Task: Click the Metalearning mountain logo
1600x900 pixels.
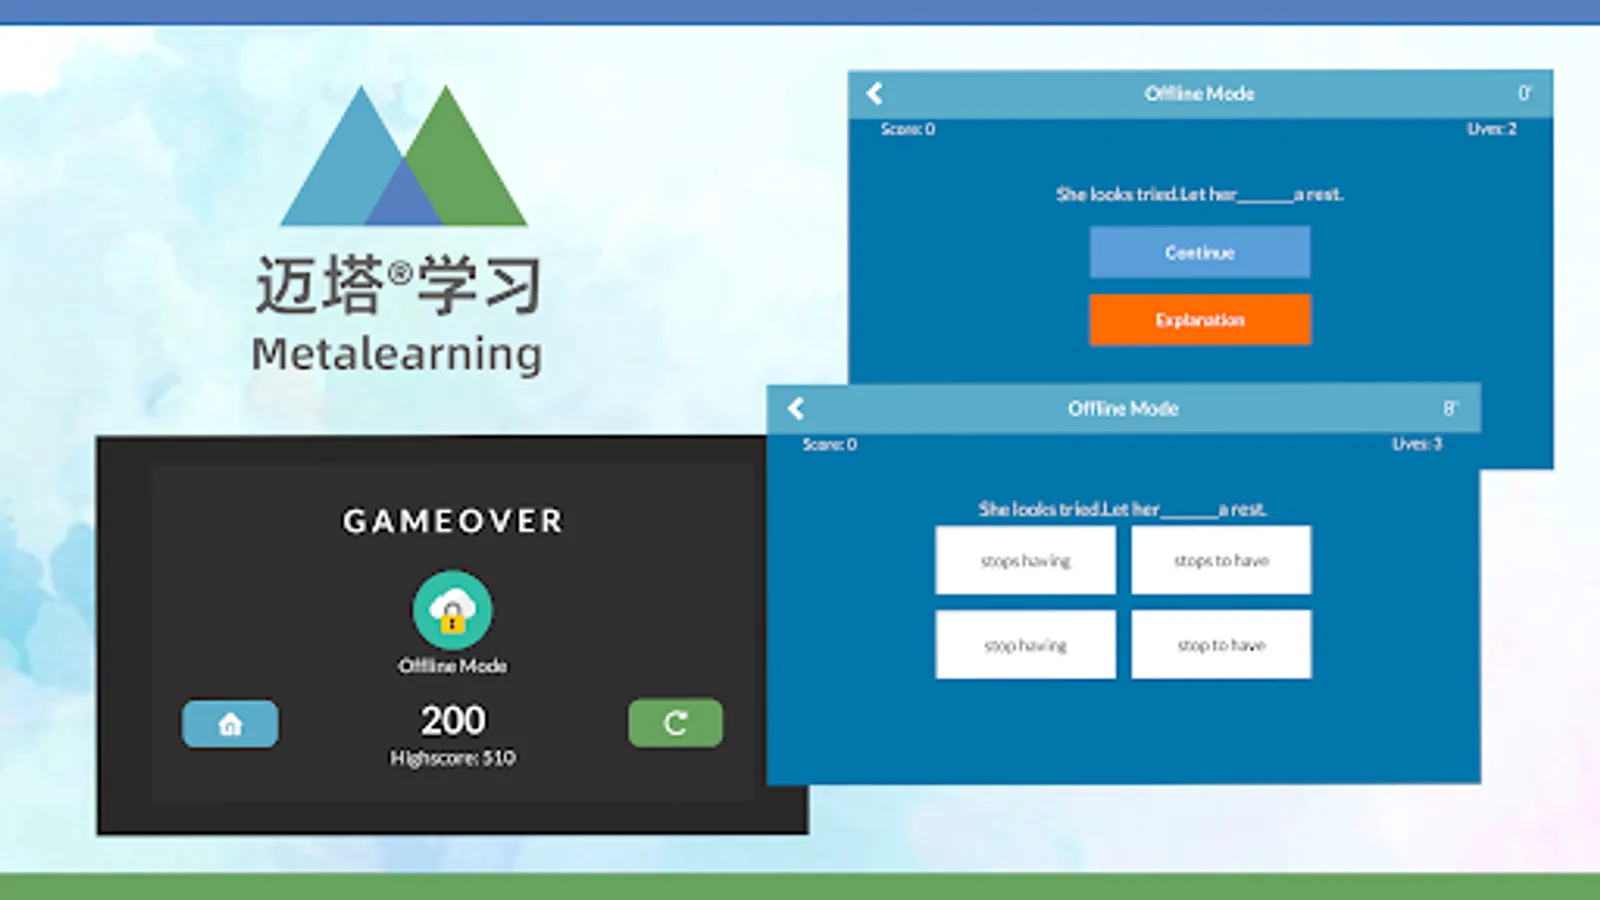Action: 403,156
